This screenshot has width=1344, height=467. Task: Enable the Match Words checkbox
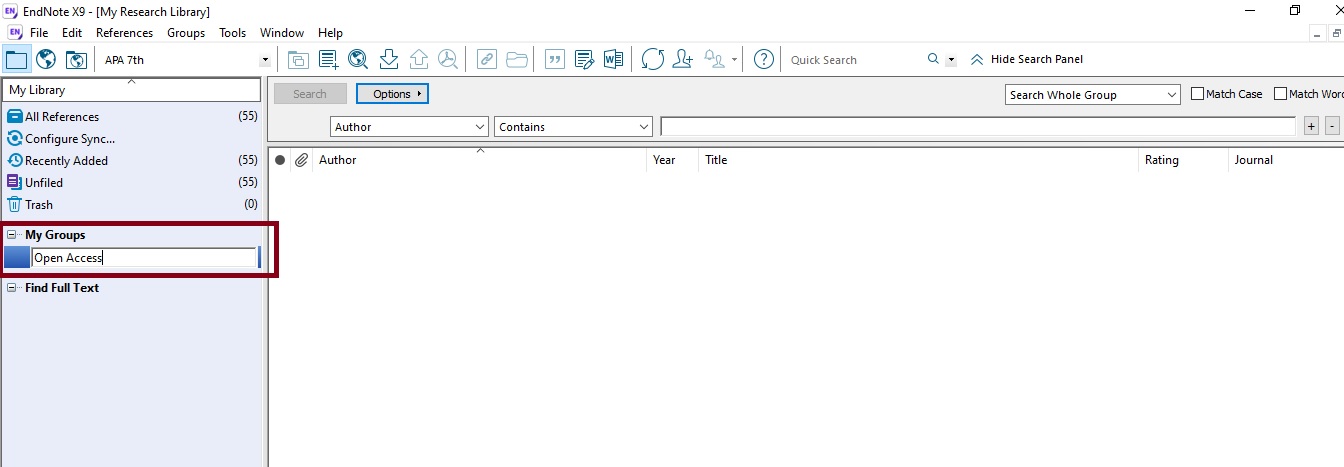[x=1280, y=94]
